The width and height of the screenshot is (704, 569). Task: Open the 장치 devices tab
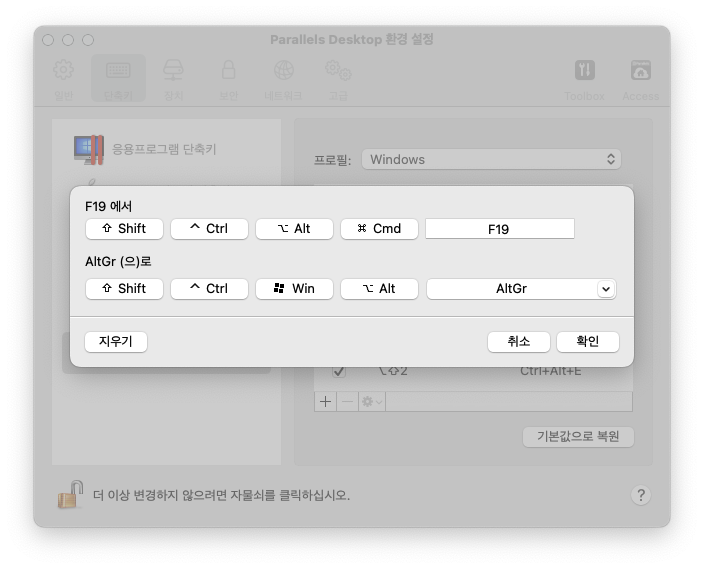click(173, 79)
